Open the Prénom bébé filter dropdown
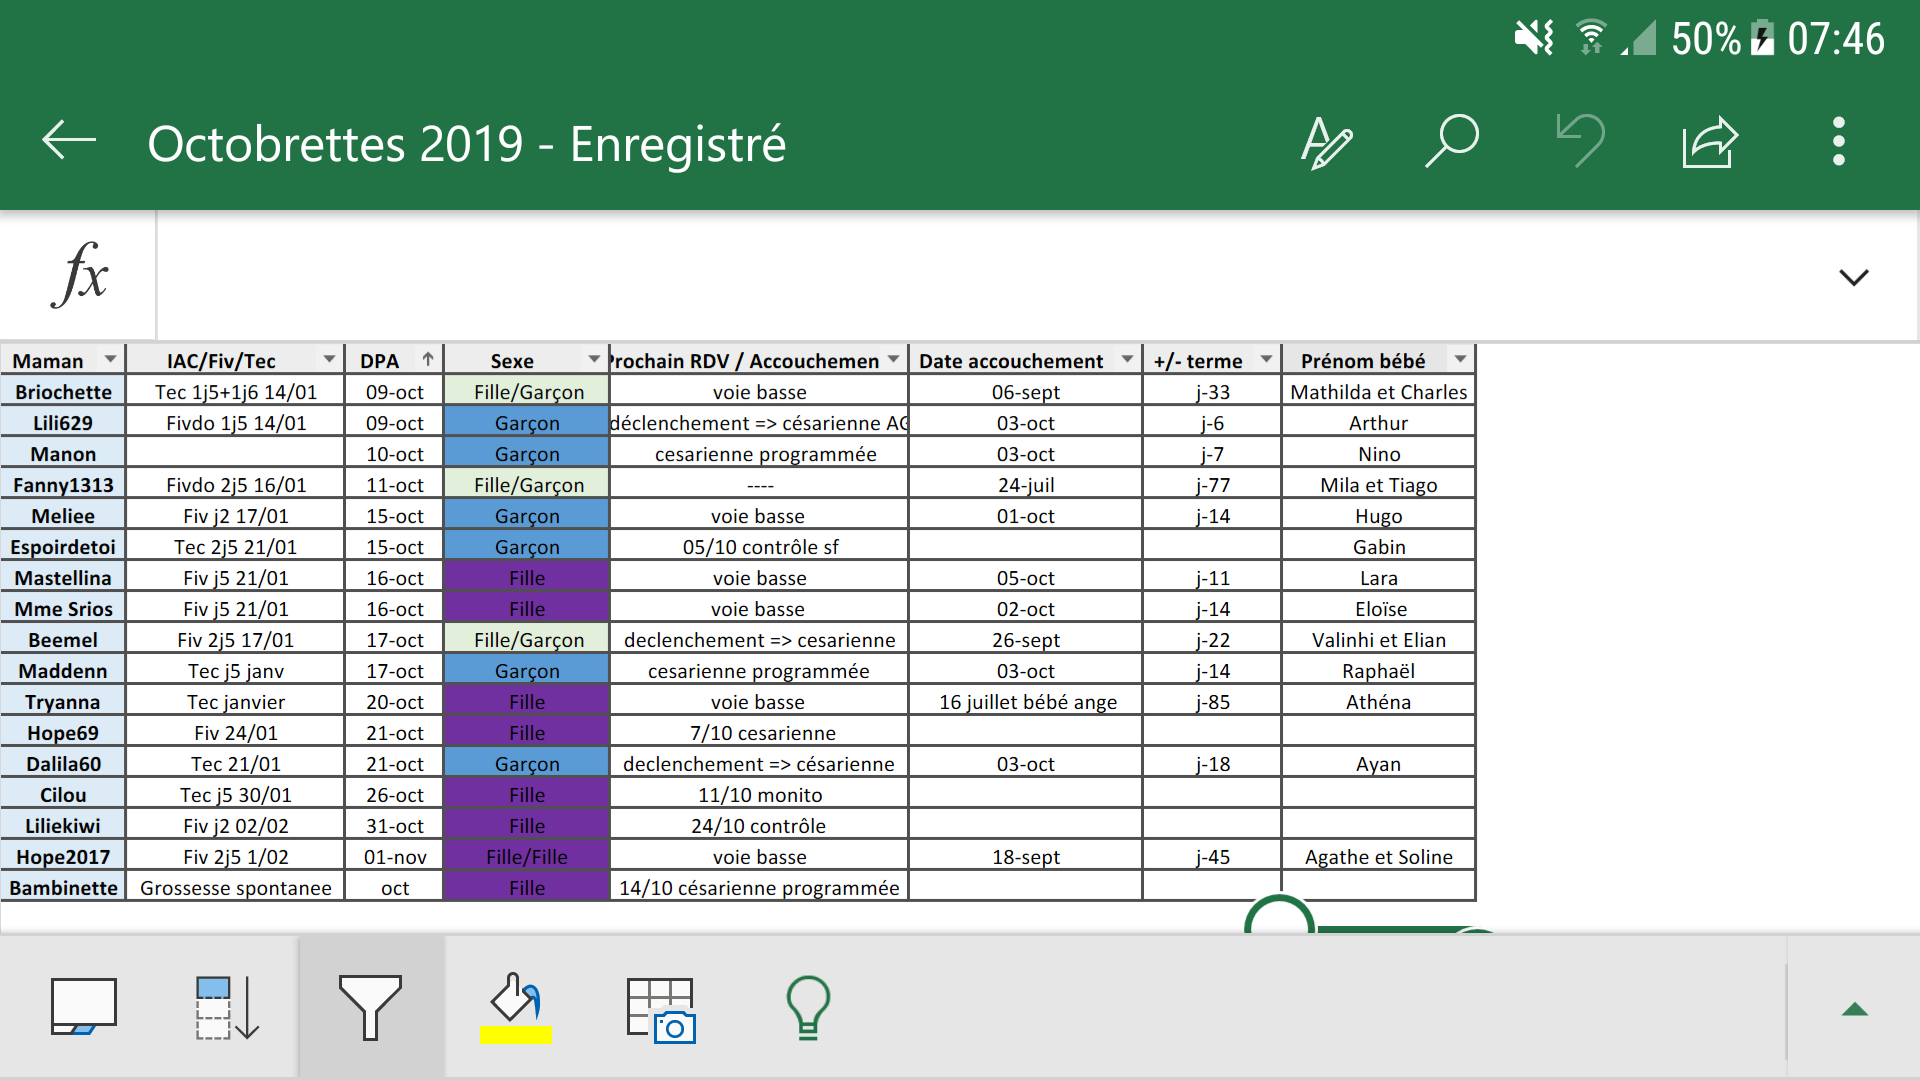This screenshot has height=1080, width=1920. 1460,359
